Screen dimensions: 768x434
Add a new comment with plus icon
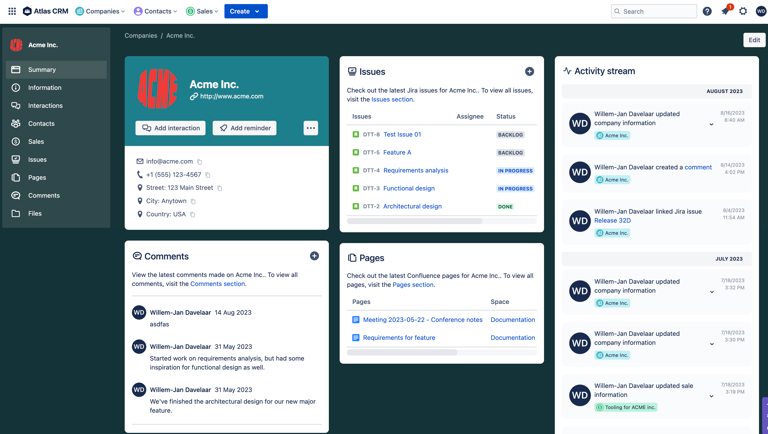pos(314,256)
